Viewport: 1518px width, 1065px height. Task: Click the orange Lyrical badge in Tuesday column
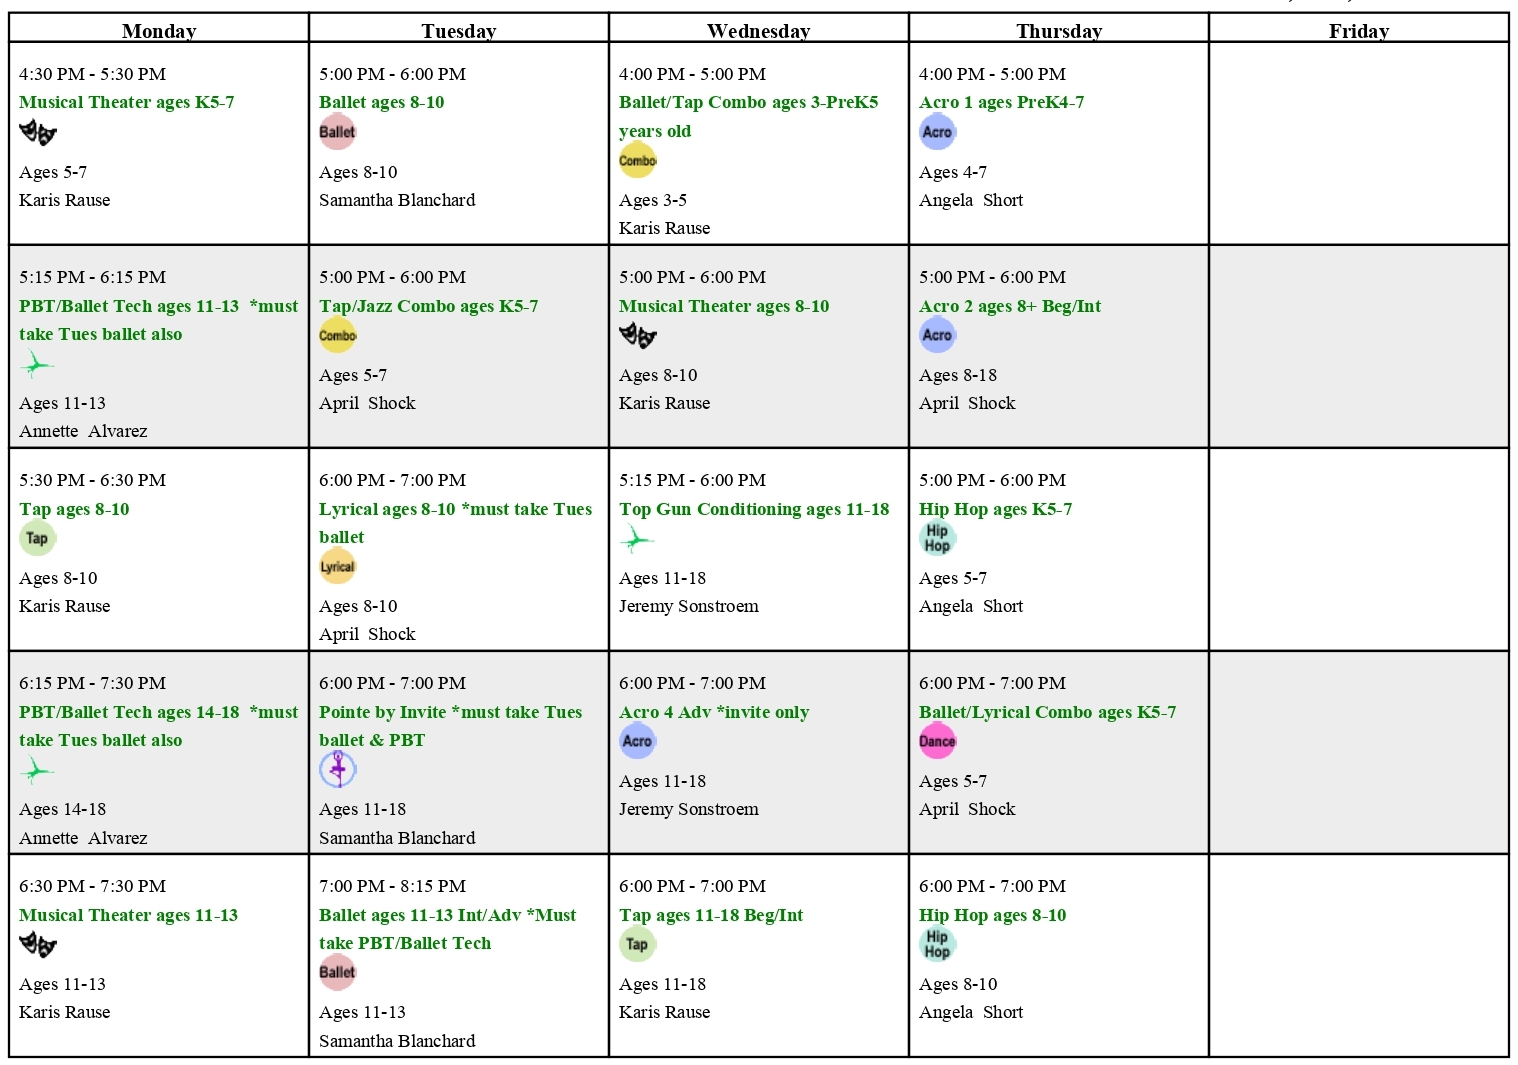tap(337, 566)
